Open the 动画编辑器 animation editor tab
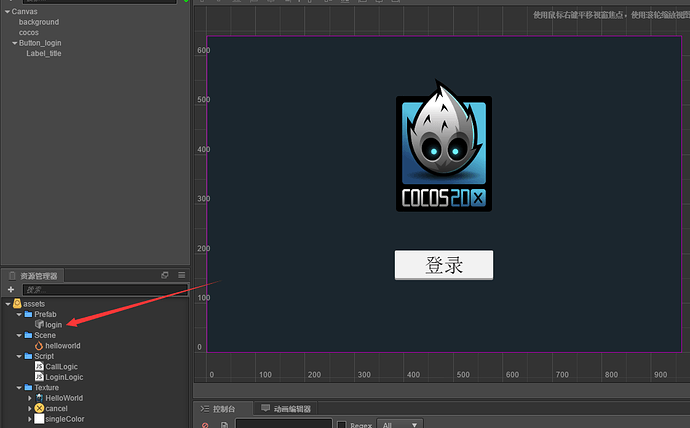690x428 pixels. point(286,409)
